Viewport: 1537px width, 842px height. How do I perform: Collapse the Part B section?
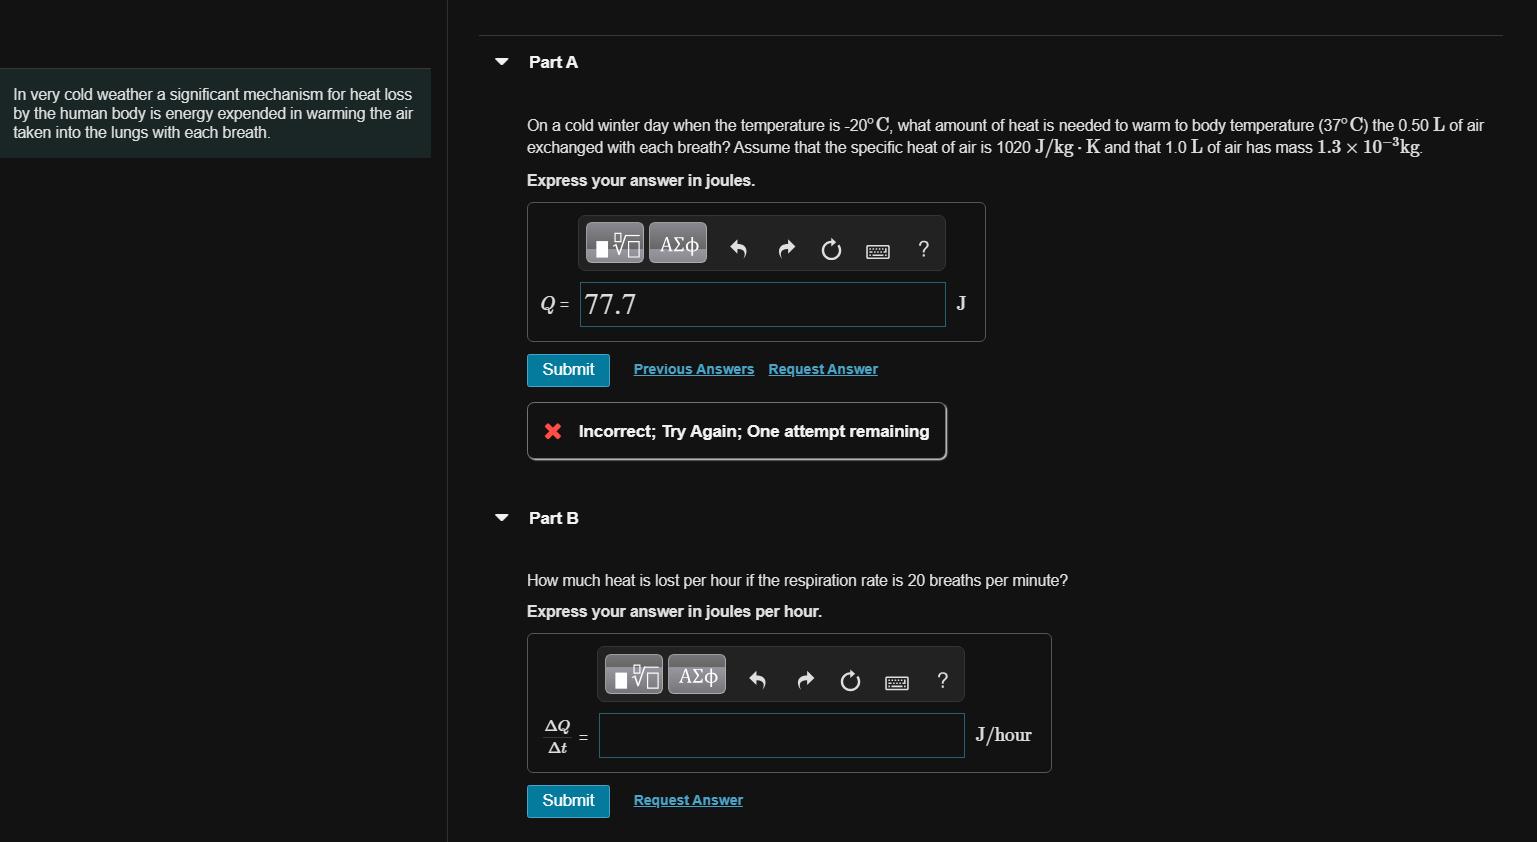(x=502, y=518)
